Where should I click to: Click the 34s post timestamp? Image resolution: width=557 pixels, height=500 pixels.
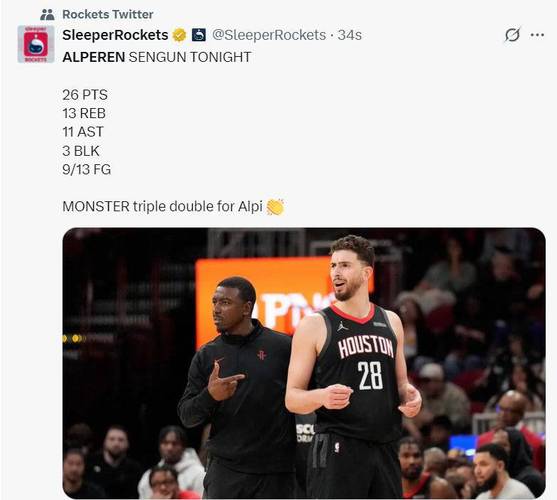[x=350, y=35]
